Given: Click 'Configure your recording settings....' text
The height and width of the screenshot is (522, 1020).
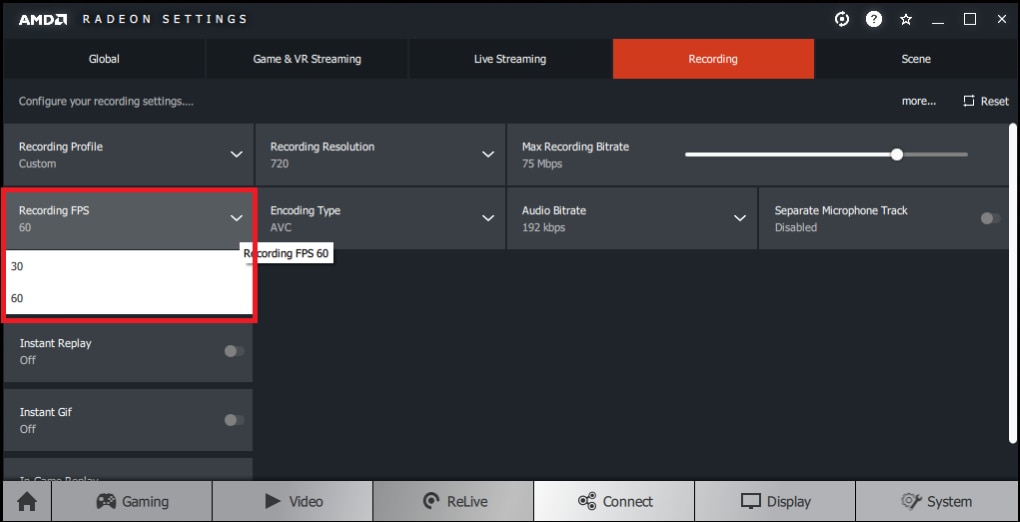Looking at the screenshot, I should coord(106,102).
